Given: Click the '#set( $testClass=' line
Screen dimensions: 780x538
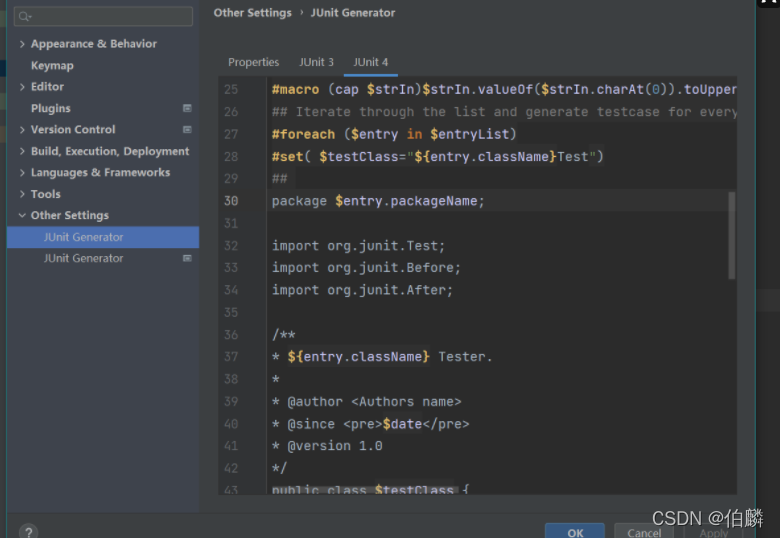Looking at the screenshot, I should (438, 157).
